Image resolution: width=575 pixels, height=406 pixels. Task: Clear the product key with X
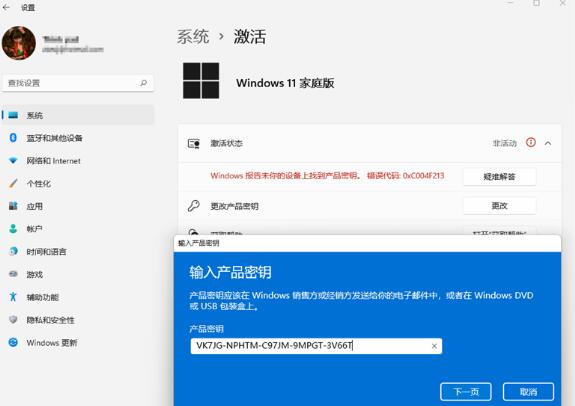pyautogui.click(x=434, y=346)
